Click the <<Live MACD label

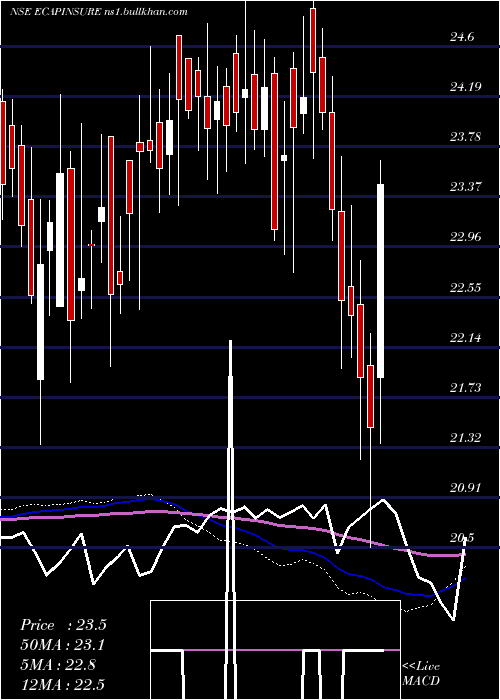[421, 673]
